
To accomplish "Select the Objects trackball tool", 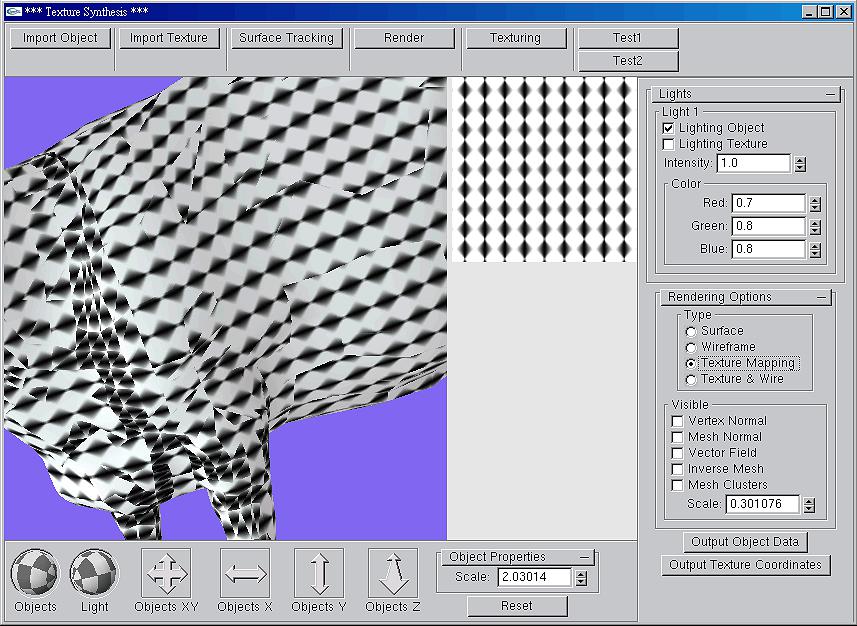I will point(34,575).
